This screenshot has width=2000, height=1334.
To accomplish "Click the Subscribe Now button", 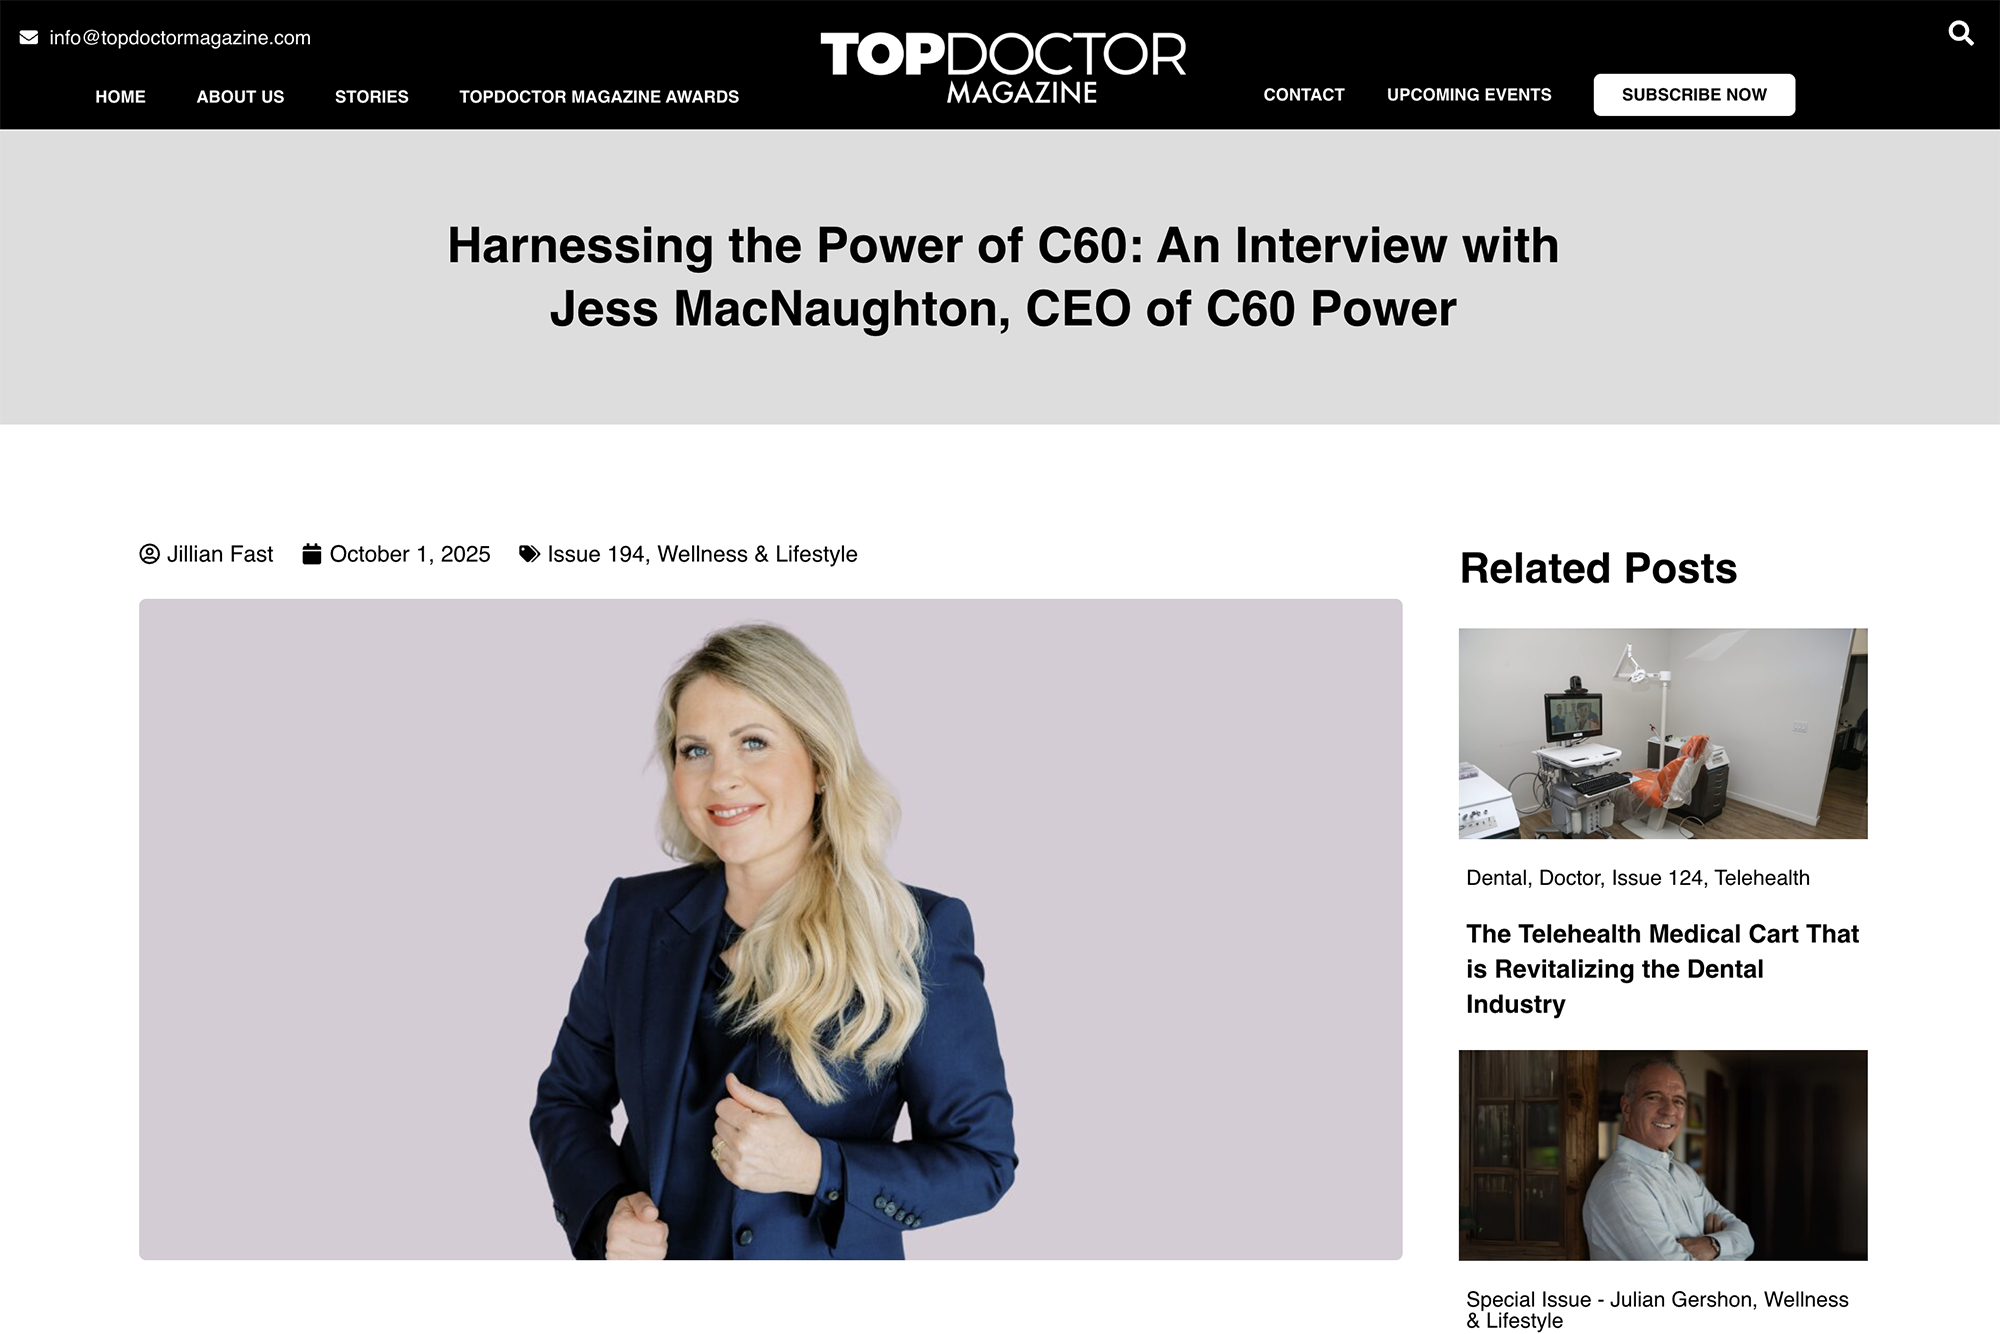I will [x=1694, y=95].
